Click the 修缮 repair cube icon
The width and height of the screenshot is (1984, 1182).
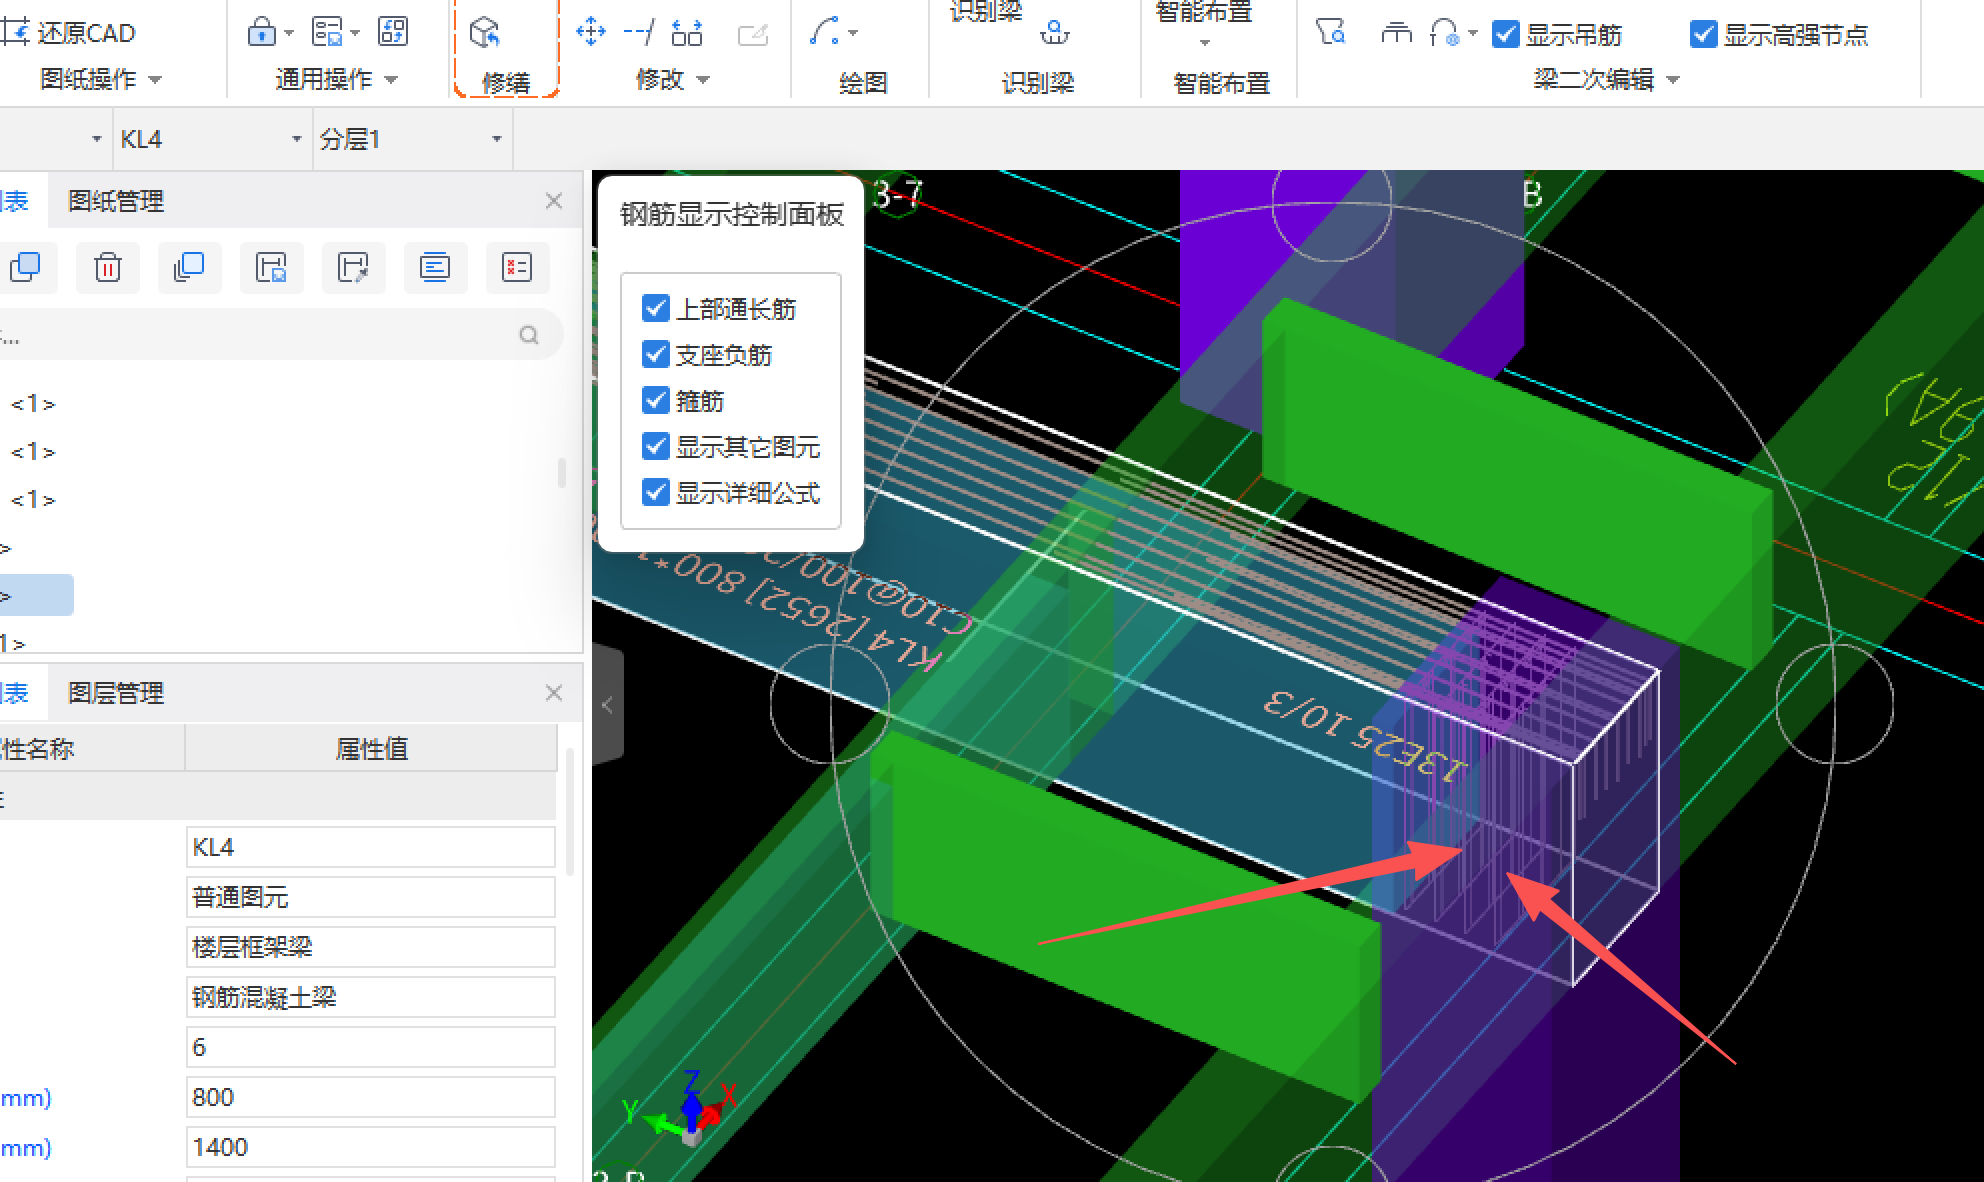[485, 33]
